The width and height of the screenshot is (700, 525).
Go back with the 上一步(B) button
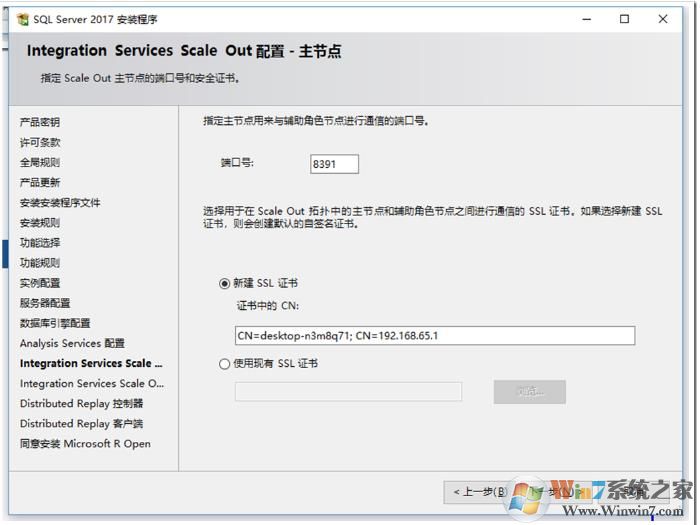tap(480, 492)
